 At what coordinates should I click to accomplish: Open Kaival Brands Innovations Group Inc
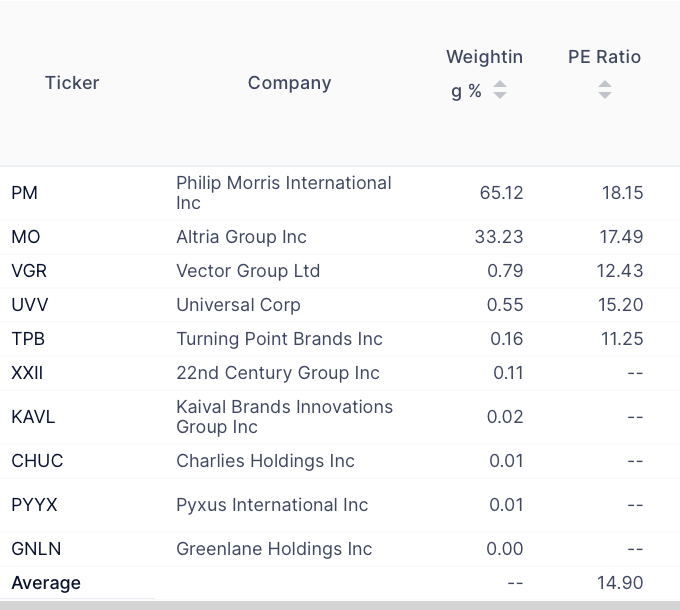(284, 416)
